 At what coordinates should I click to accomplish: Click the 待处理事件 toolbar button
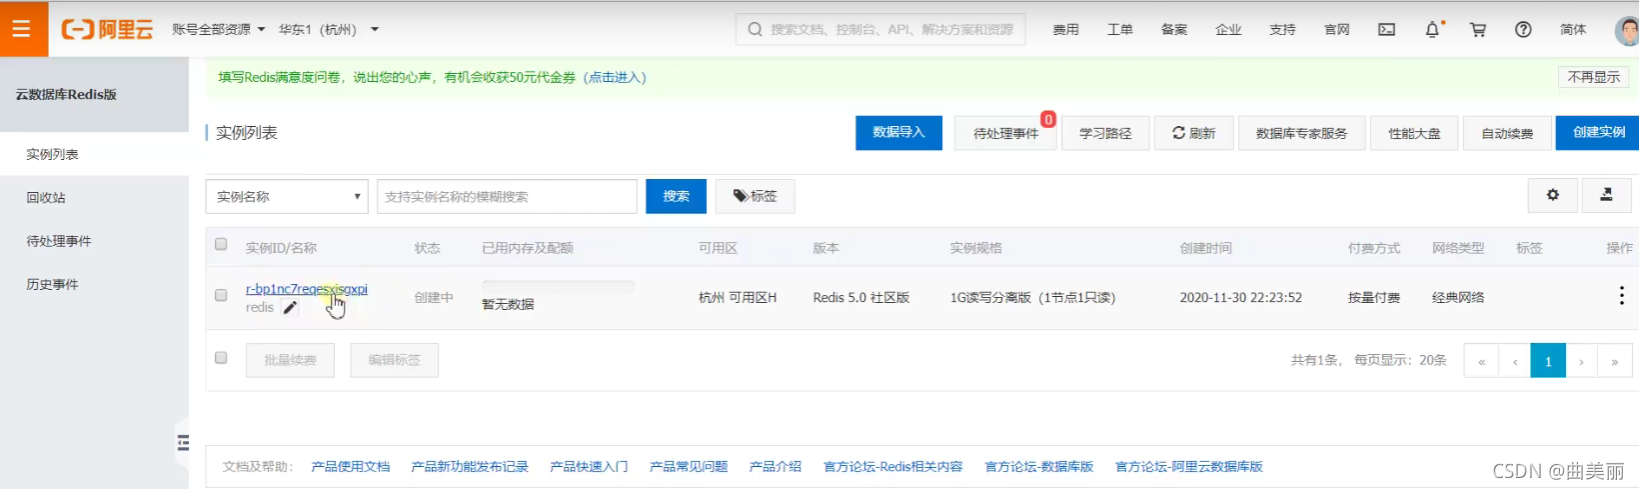point(1006,133)
